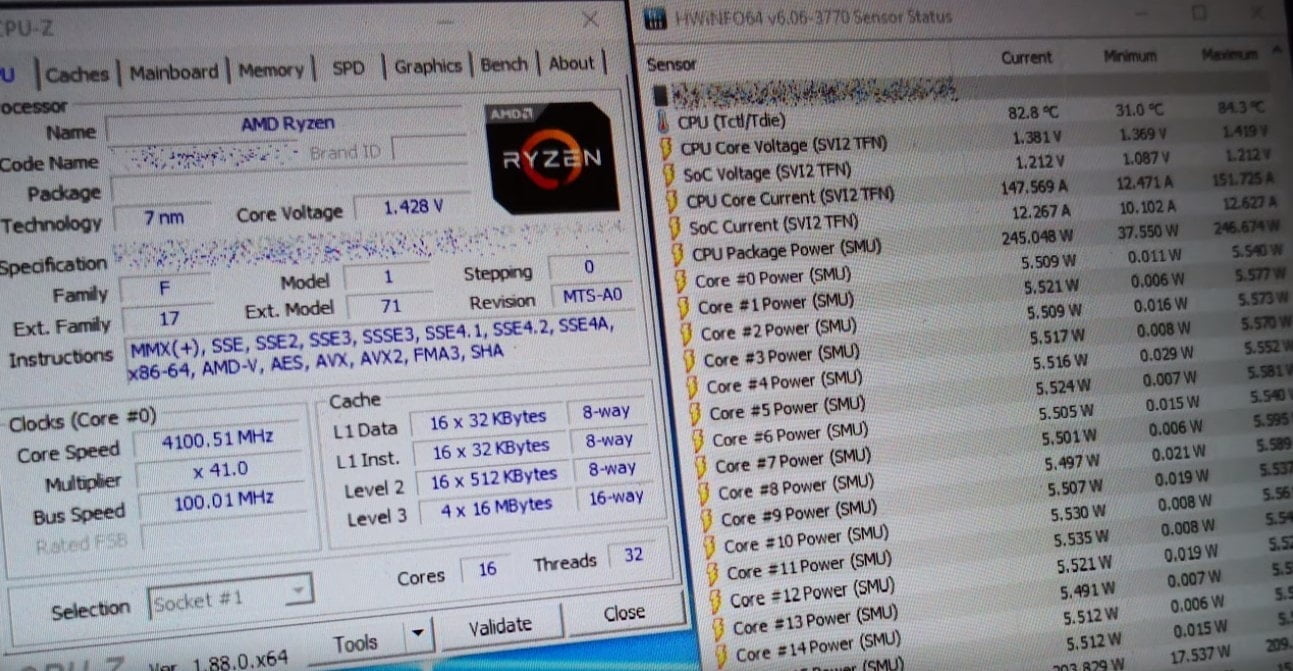
Task: Click the Sensor column header in HWiNFO64
Action: (672, 64)
